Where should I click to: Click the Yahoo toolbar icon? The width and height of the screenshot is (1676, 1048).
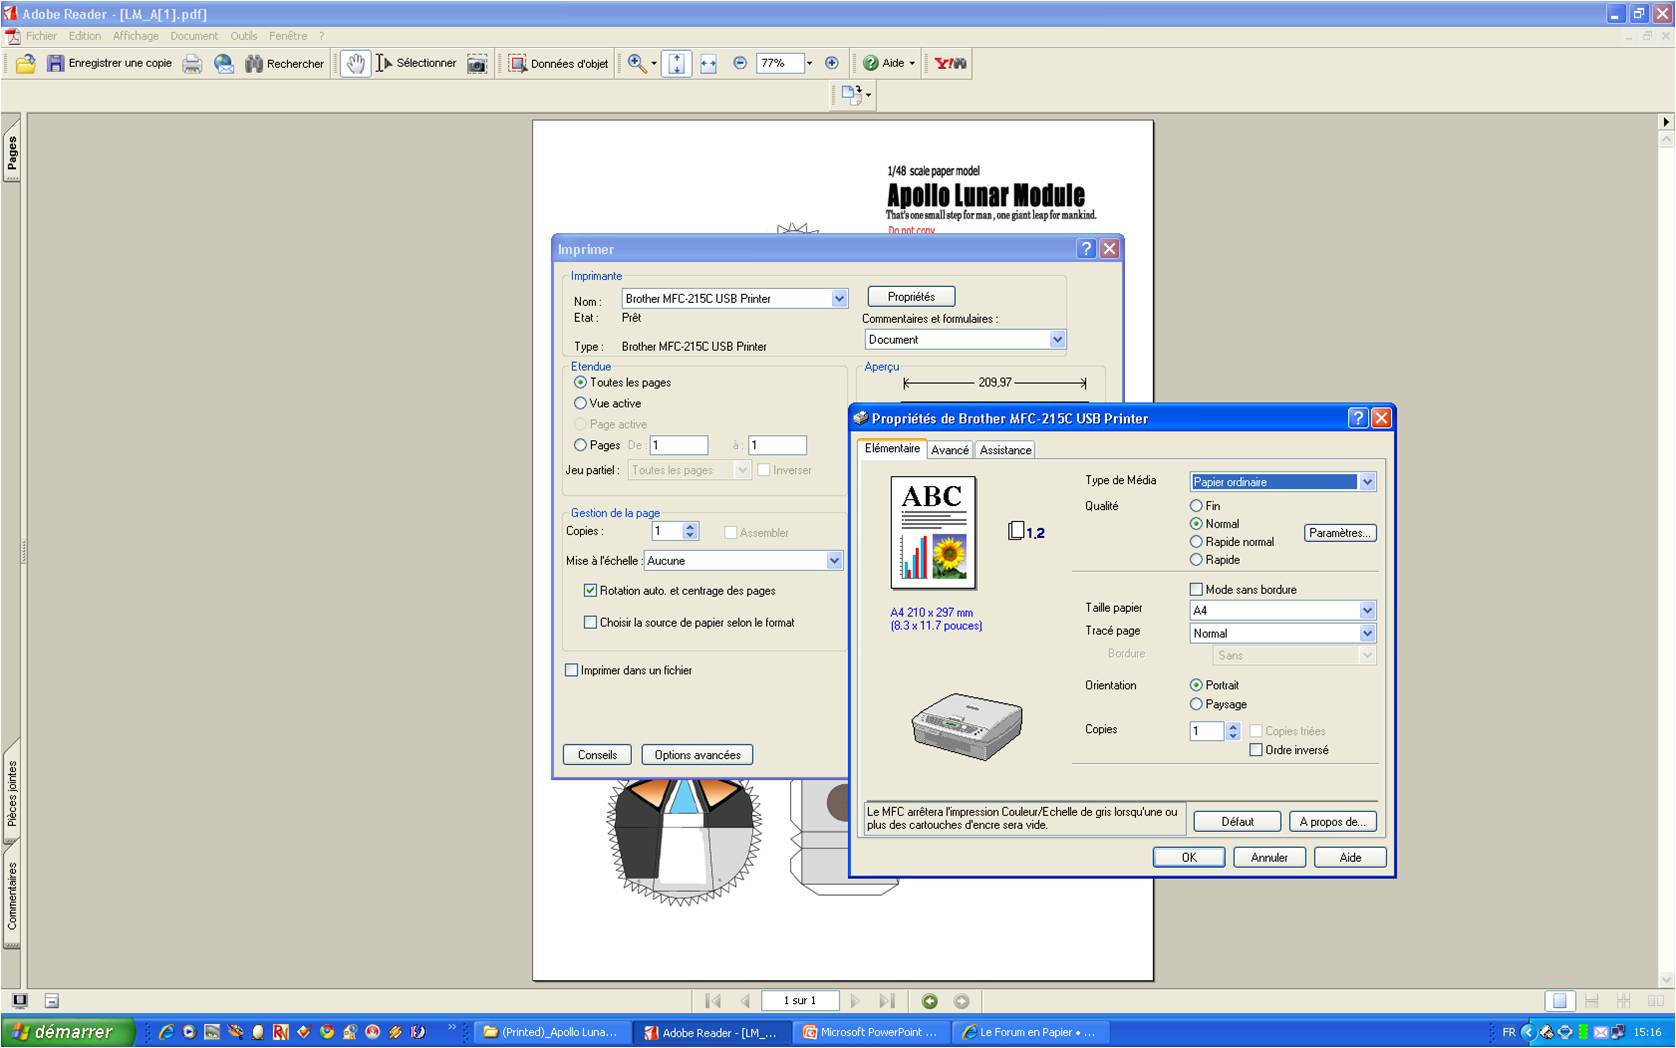tap(950, 63)
